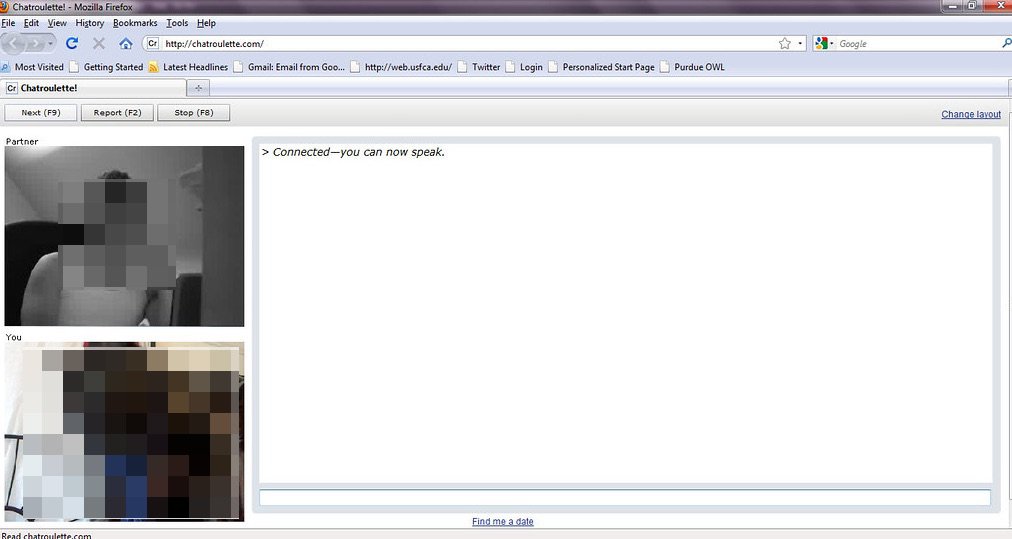The width and height of the screenshot is (1012, 539).
Task: Open the Help menu
Action: pos(206,23)
